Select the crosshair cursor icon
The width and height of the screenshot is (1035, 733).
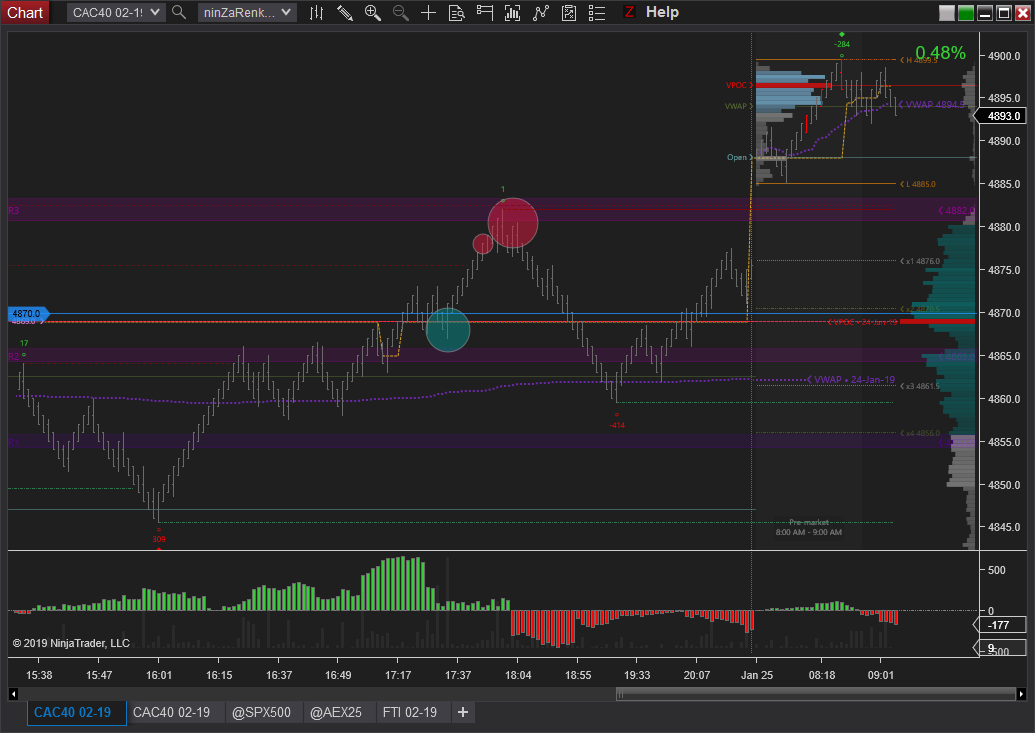point(428,13)
